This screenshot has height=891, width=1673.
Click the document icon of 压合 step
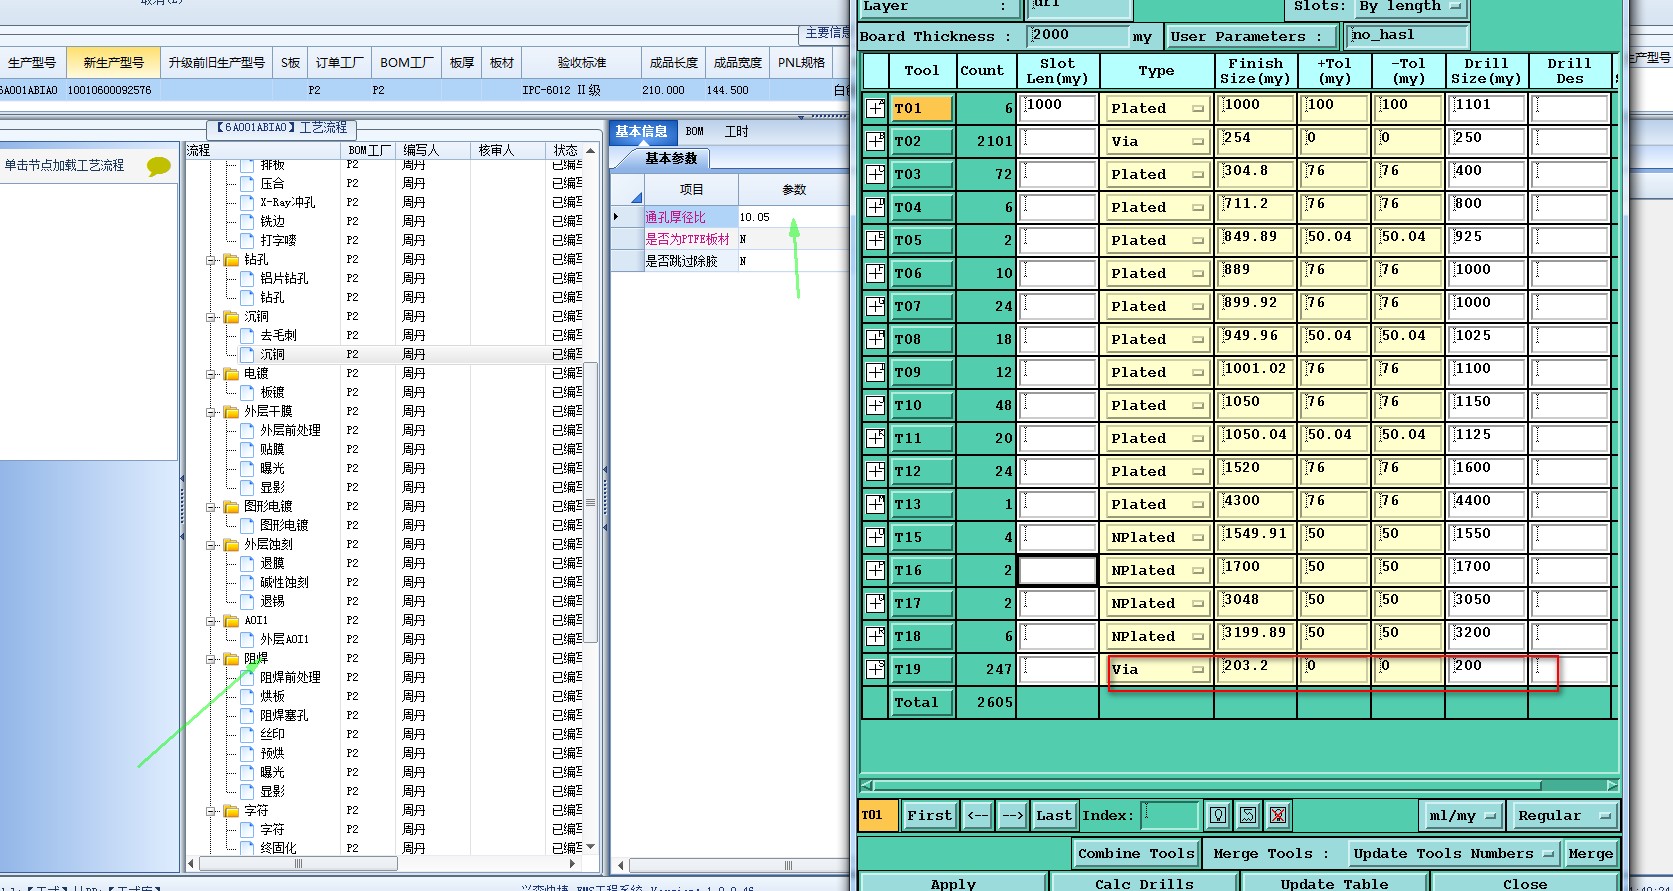tap(247, 184)
